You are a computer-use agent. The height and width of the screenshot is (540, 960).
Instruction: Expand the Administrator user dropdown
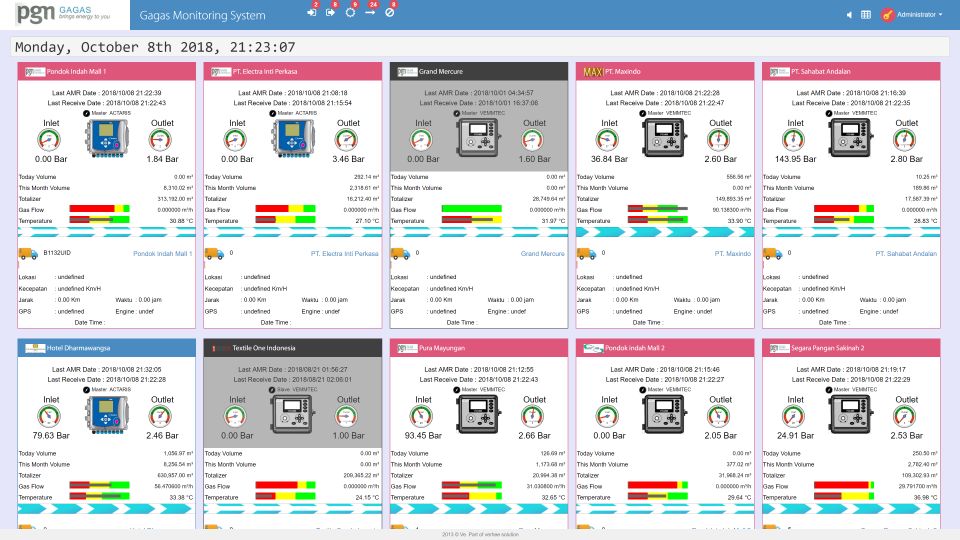pyautogui.click(x=912, y=15)
